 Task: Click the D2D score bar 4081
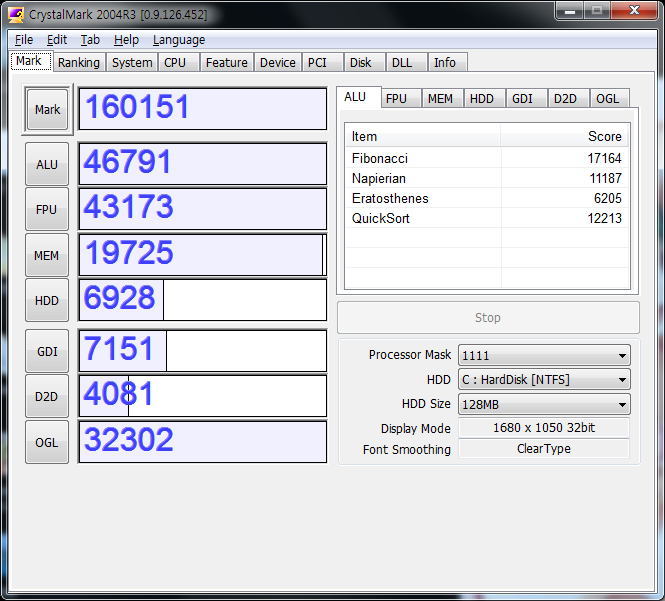pyautogui.click(x=203, y=396)
